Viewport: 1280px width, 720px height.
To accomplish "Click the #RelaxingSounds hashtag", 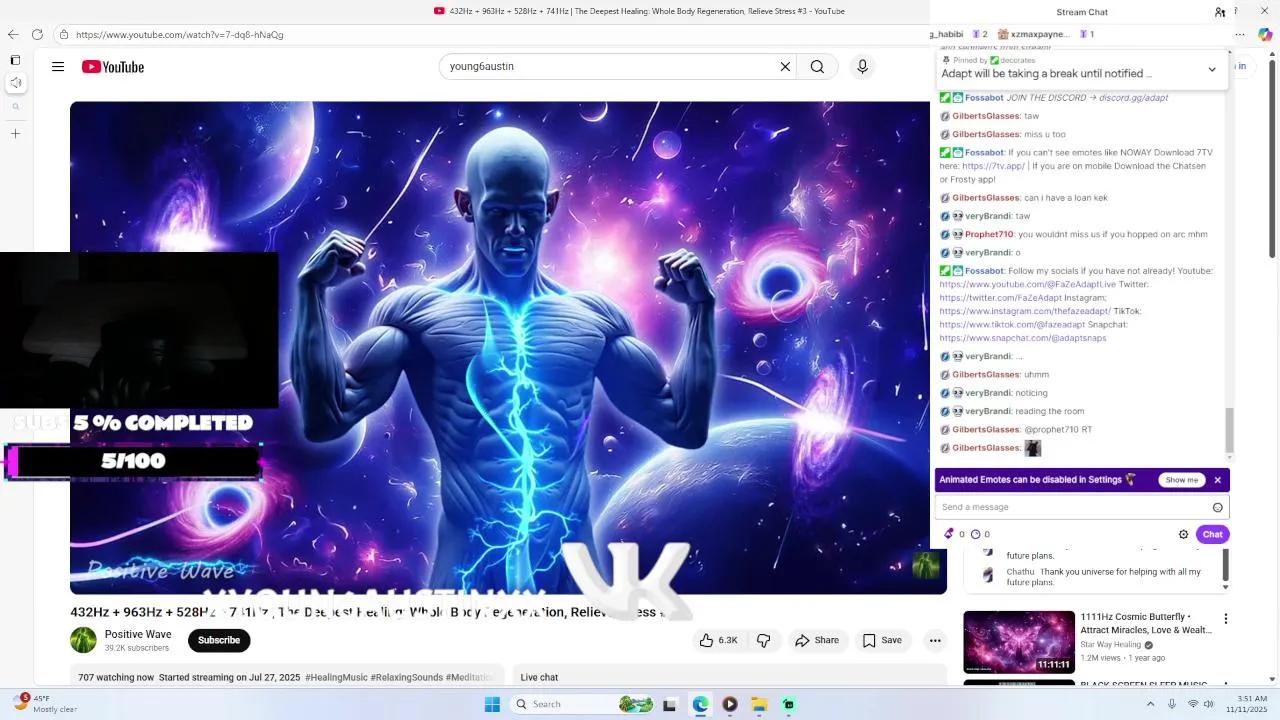I will 407,677.
